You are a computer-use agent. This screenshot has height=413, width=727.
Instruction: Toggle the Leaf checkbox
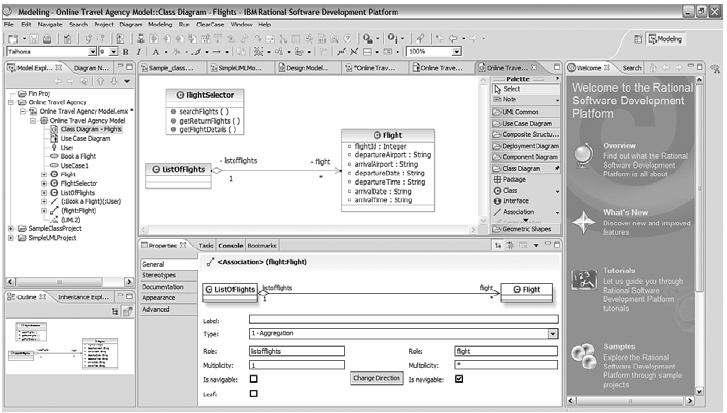point(254,394)
